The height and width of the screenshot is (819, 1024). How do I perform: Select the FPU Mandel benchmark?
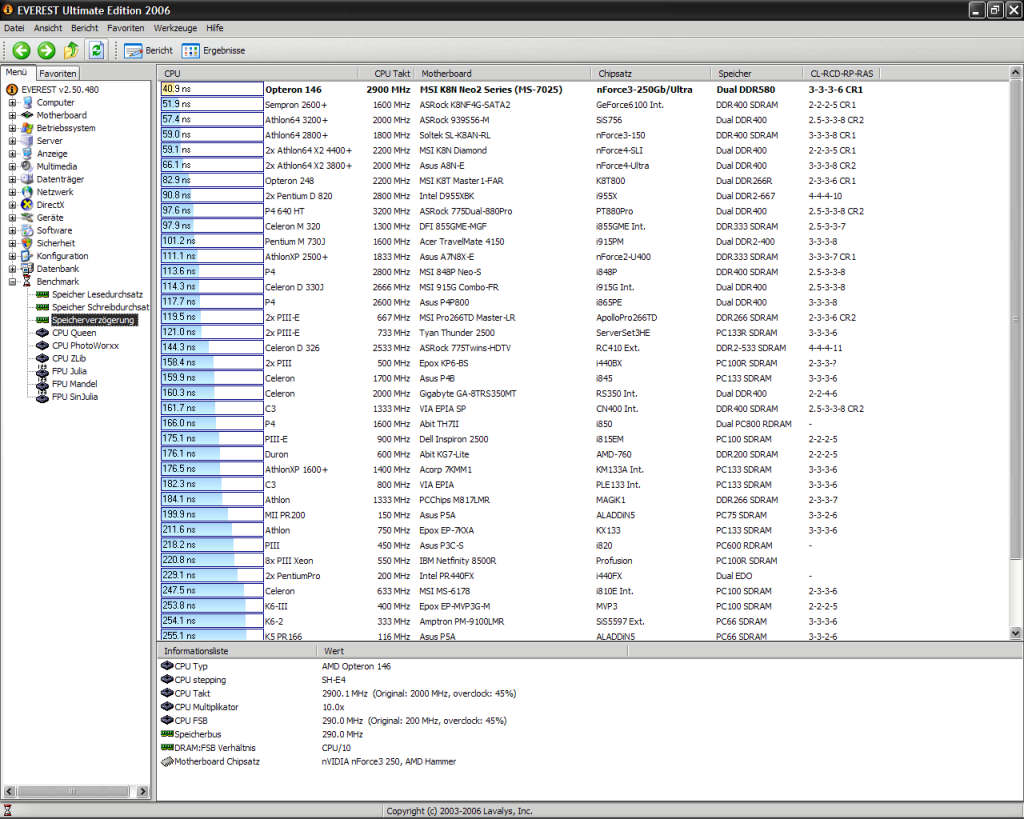coord(74,384)
